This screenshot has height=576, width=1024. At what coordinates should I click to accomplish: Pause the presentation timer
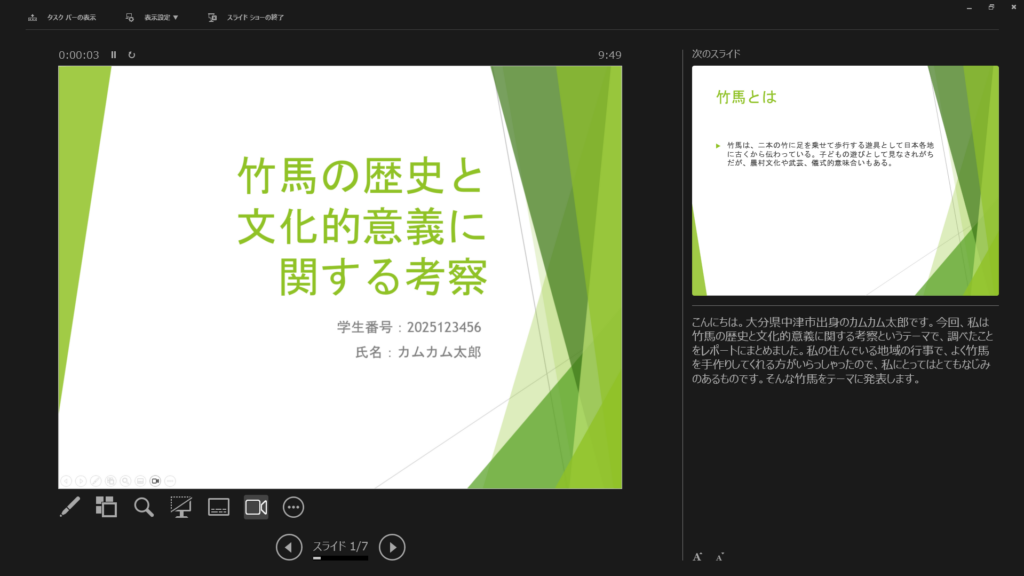[114, 55]
